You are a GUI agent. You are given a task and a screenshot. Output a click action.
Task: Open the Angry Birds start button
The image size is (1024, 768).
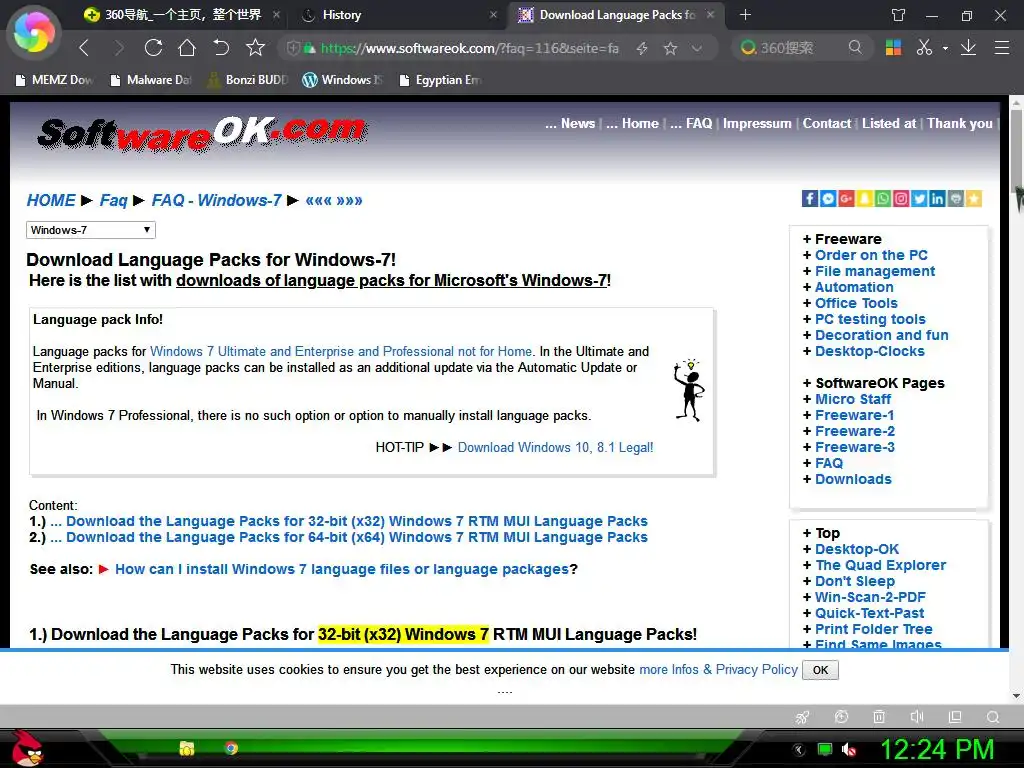pyautogui.click(x=26, y=748)
